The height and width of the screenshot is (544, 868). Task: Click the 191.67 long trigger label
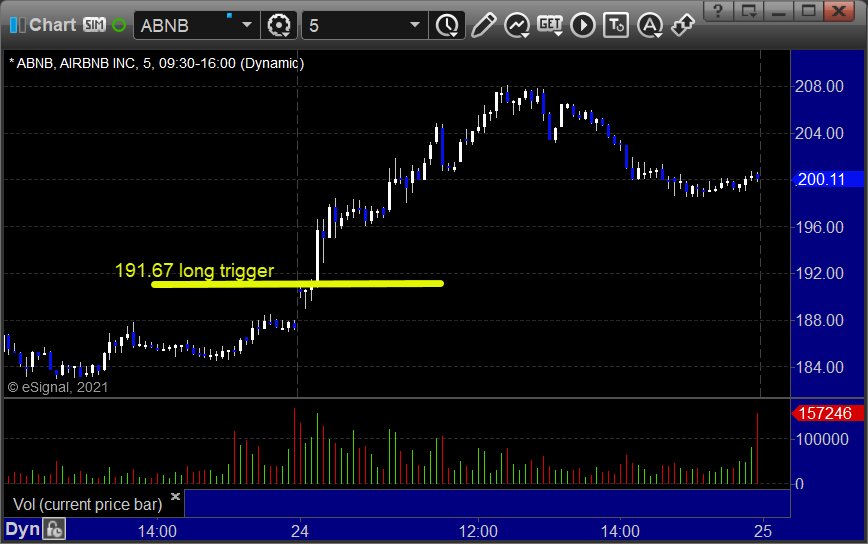coord(194,271)
